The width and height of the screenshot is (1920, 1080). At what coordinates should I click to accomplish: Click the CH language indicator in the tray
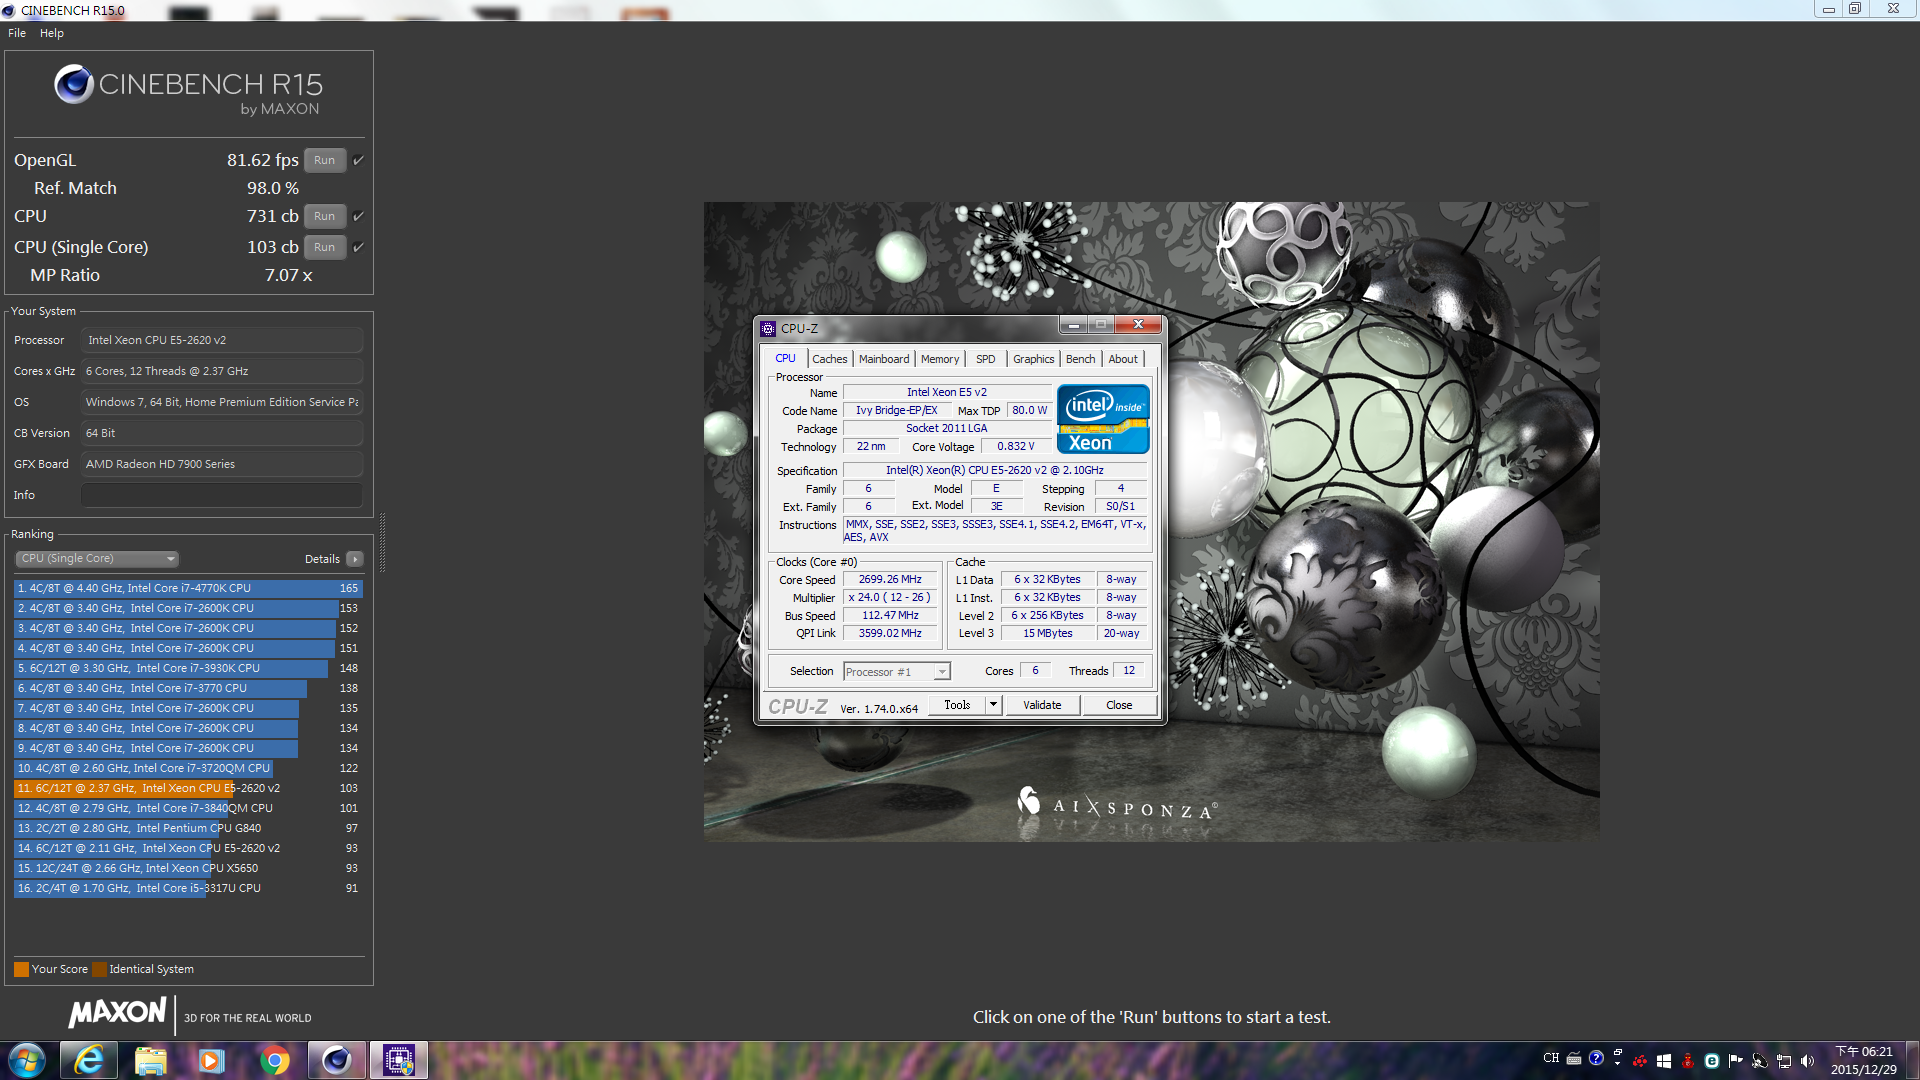(x=1551, y=1058)
